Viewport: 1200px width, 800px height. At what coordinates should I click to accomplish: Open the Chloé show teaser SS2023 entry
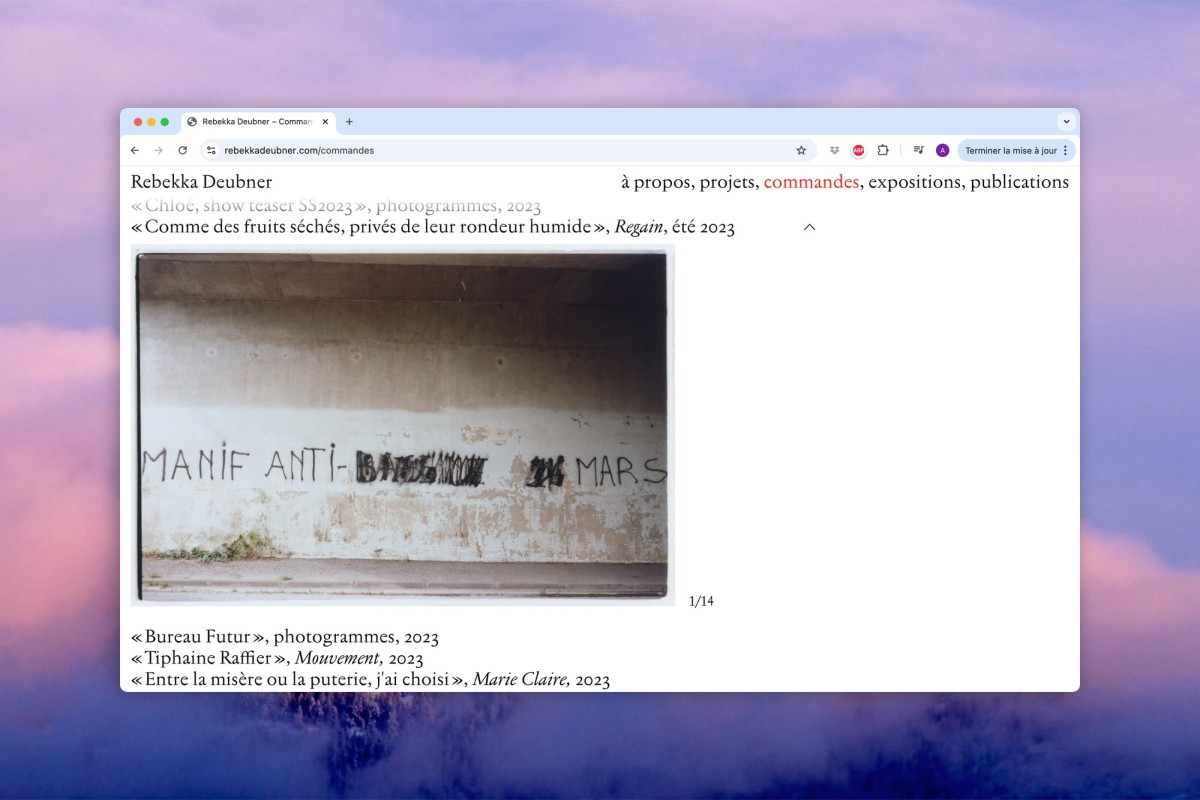pos(336,206)
